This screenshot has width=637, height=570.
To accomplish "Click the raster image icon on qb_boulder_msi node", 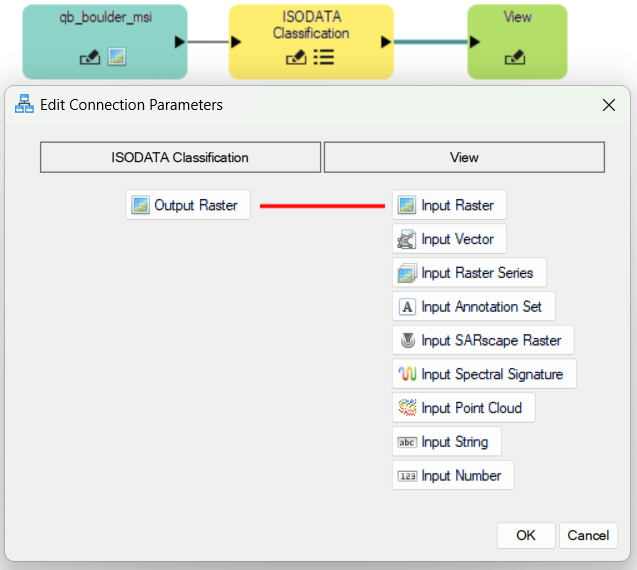I will (117, 58).
